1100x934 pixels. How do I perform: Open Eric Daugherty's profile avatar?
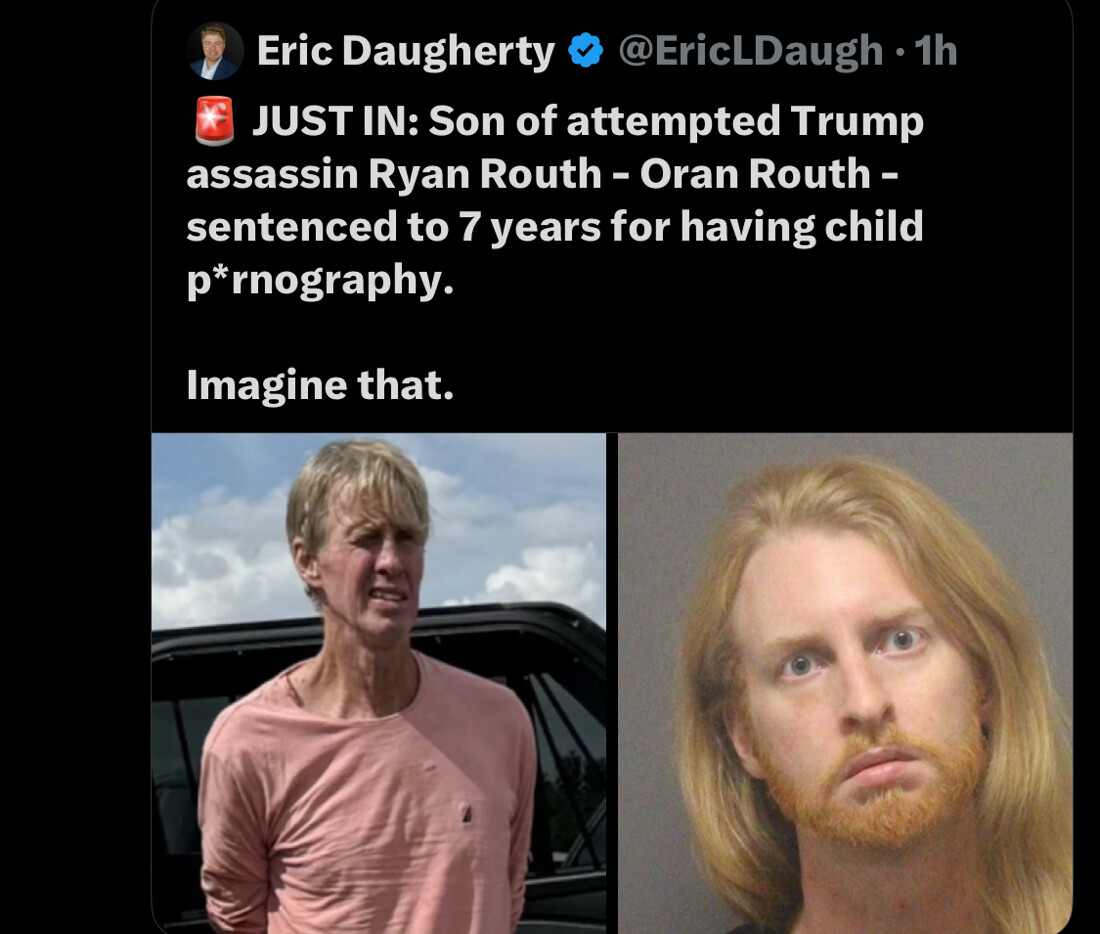point(215,51)
